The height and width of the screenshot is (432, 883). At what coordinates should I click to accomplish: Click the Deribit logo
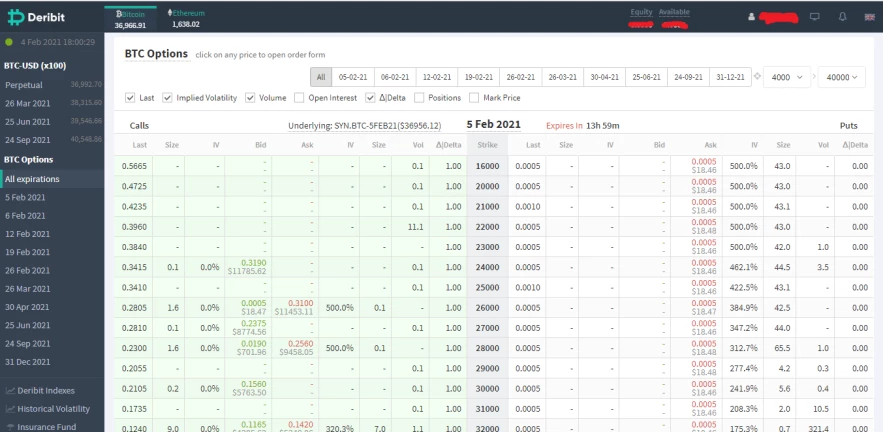[x=37, y=17]
